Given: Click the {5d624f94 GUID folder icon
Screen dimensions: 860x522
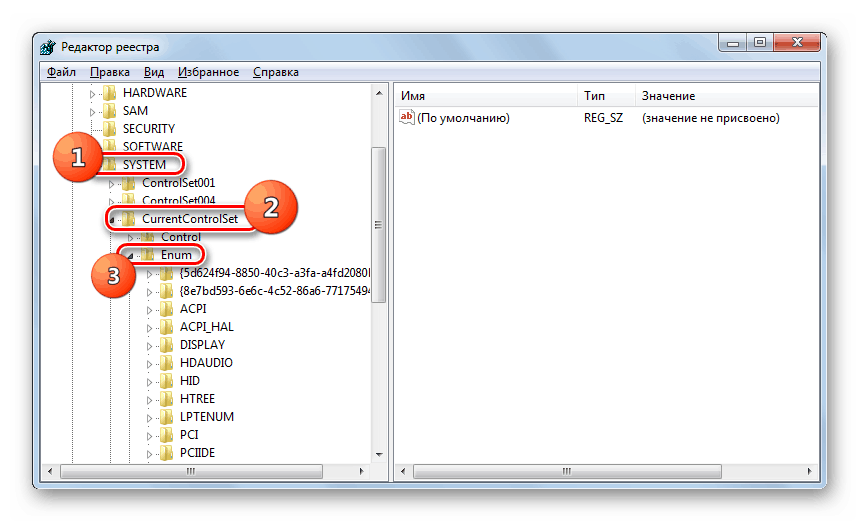Looking at the screenshot, I should 167,273.
